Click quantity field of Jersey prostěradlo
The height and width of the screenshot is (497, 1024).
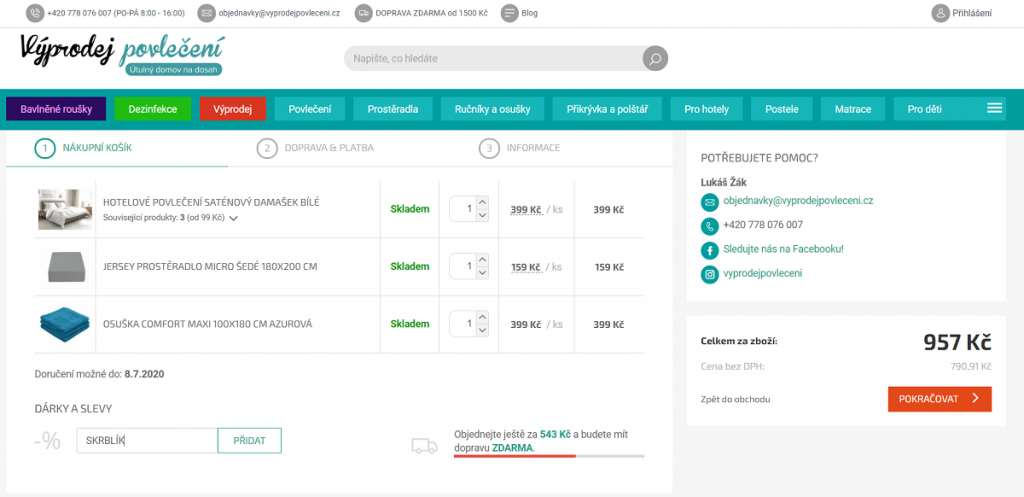(x=463, y=267)
